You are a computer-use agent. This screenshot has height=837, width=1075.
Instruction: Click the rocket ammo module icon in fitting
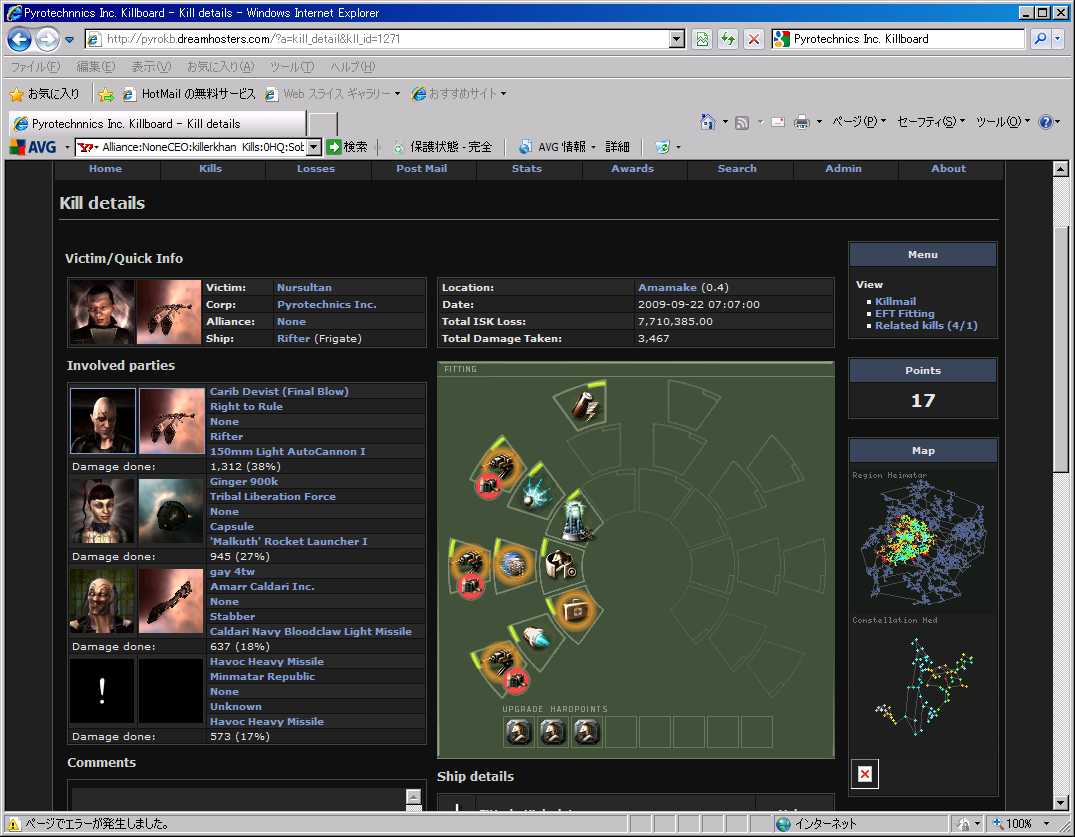pyautogui.click(x=538, y=638)
